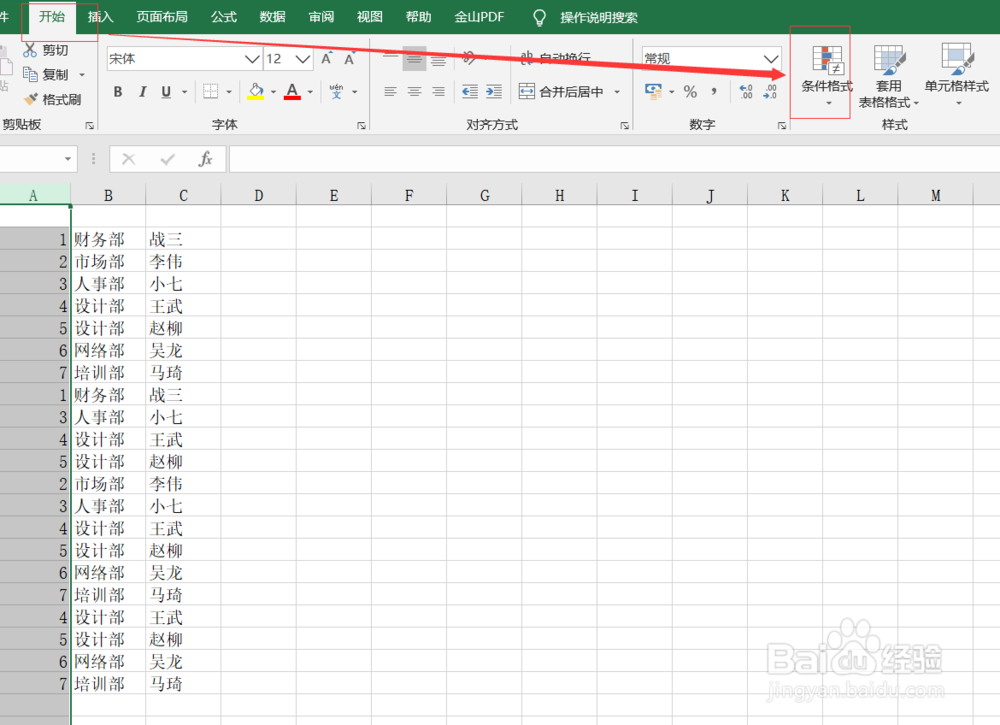The image size is (1000, 725).
Task: Open the Page Layout (页面布局) tab
Action: click(x=162, y=17)
